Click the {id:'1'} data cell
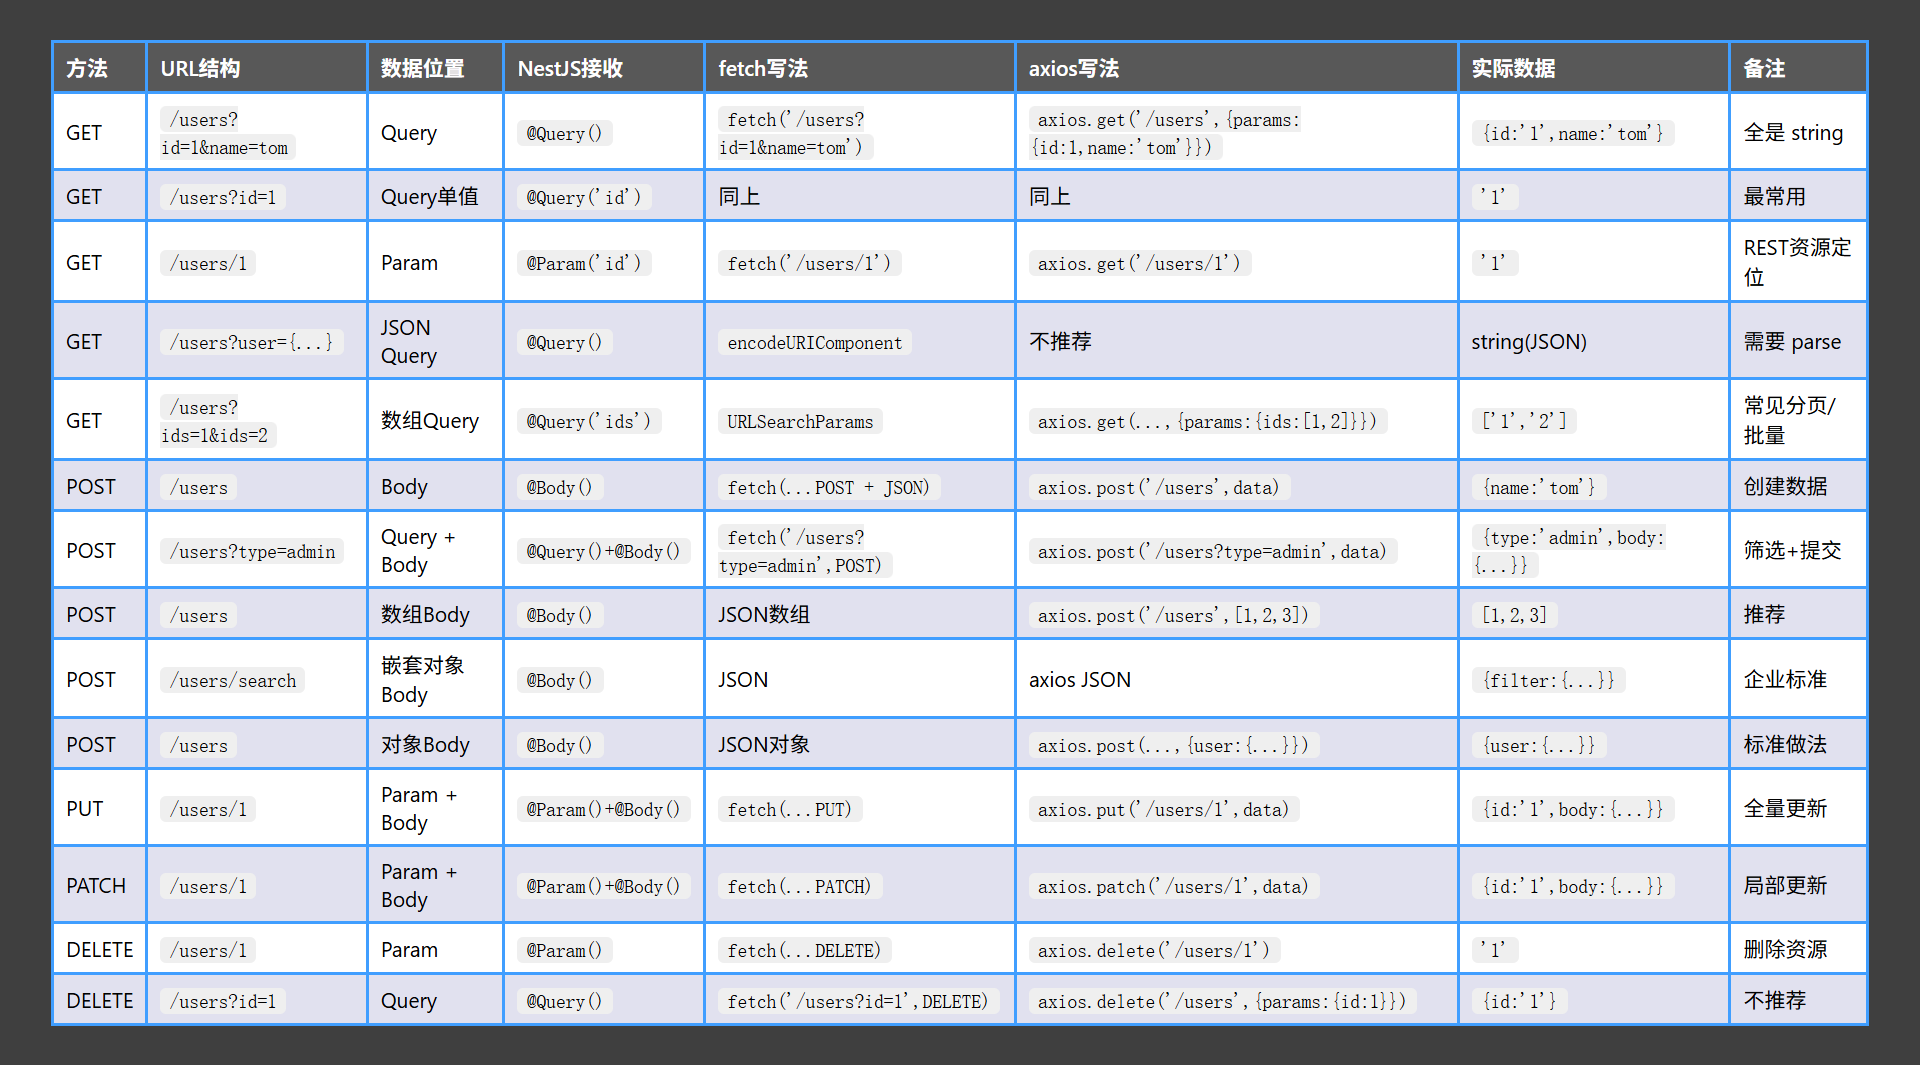The height and width of the screenshot is (1065, 1920). click(1594, 1001)
